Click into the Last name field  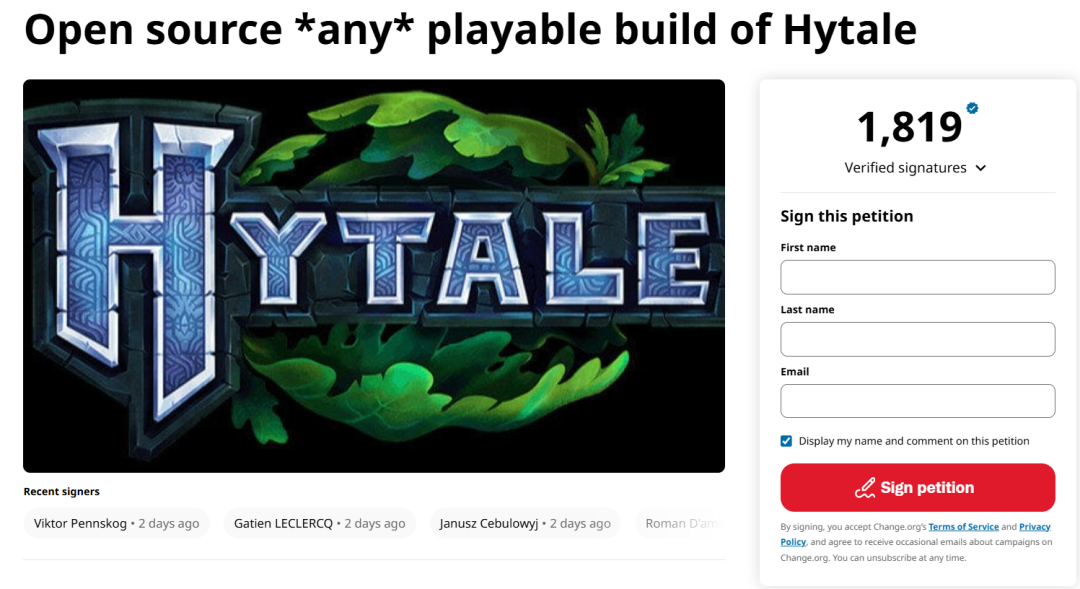click(x=917, y=339)
